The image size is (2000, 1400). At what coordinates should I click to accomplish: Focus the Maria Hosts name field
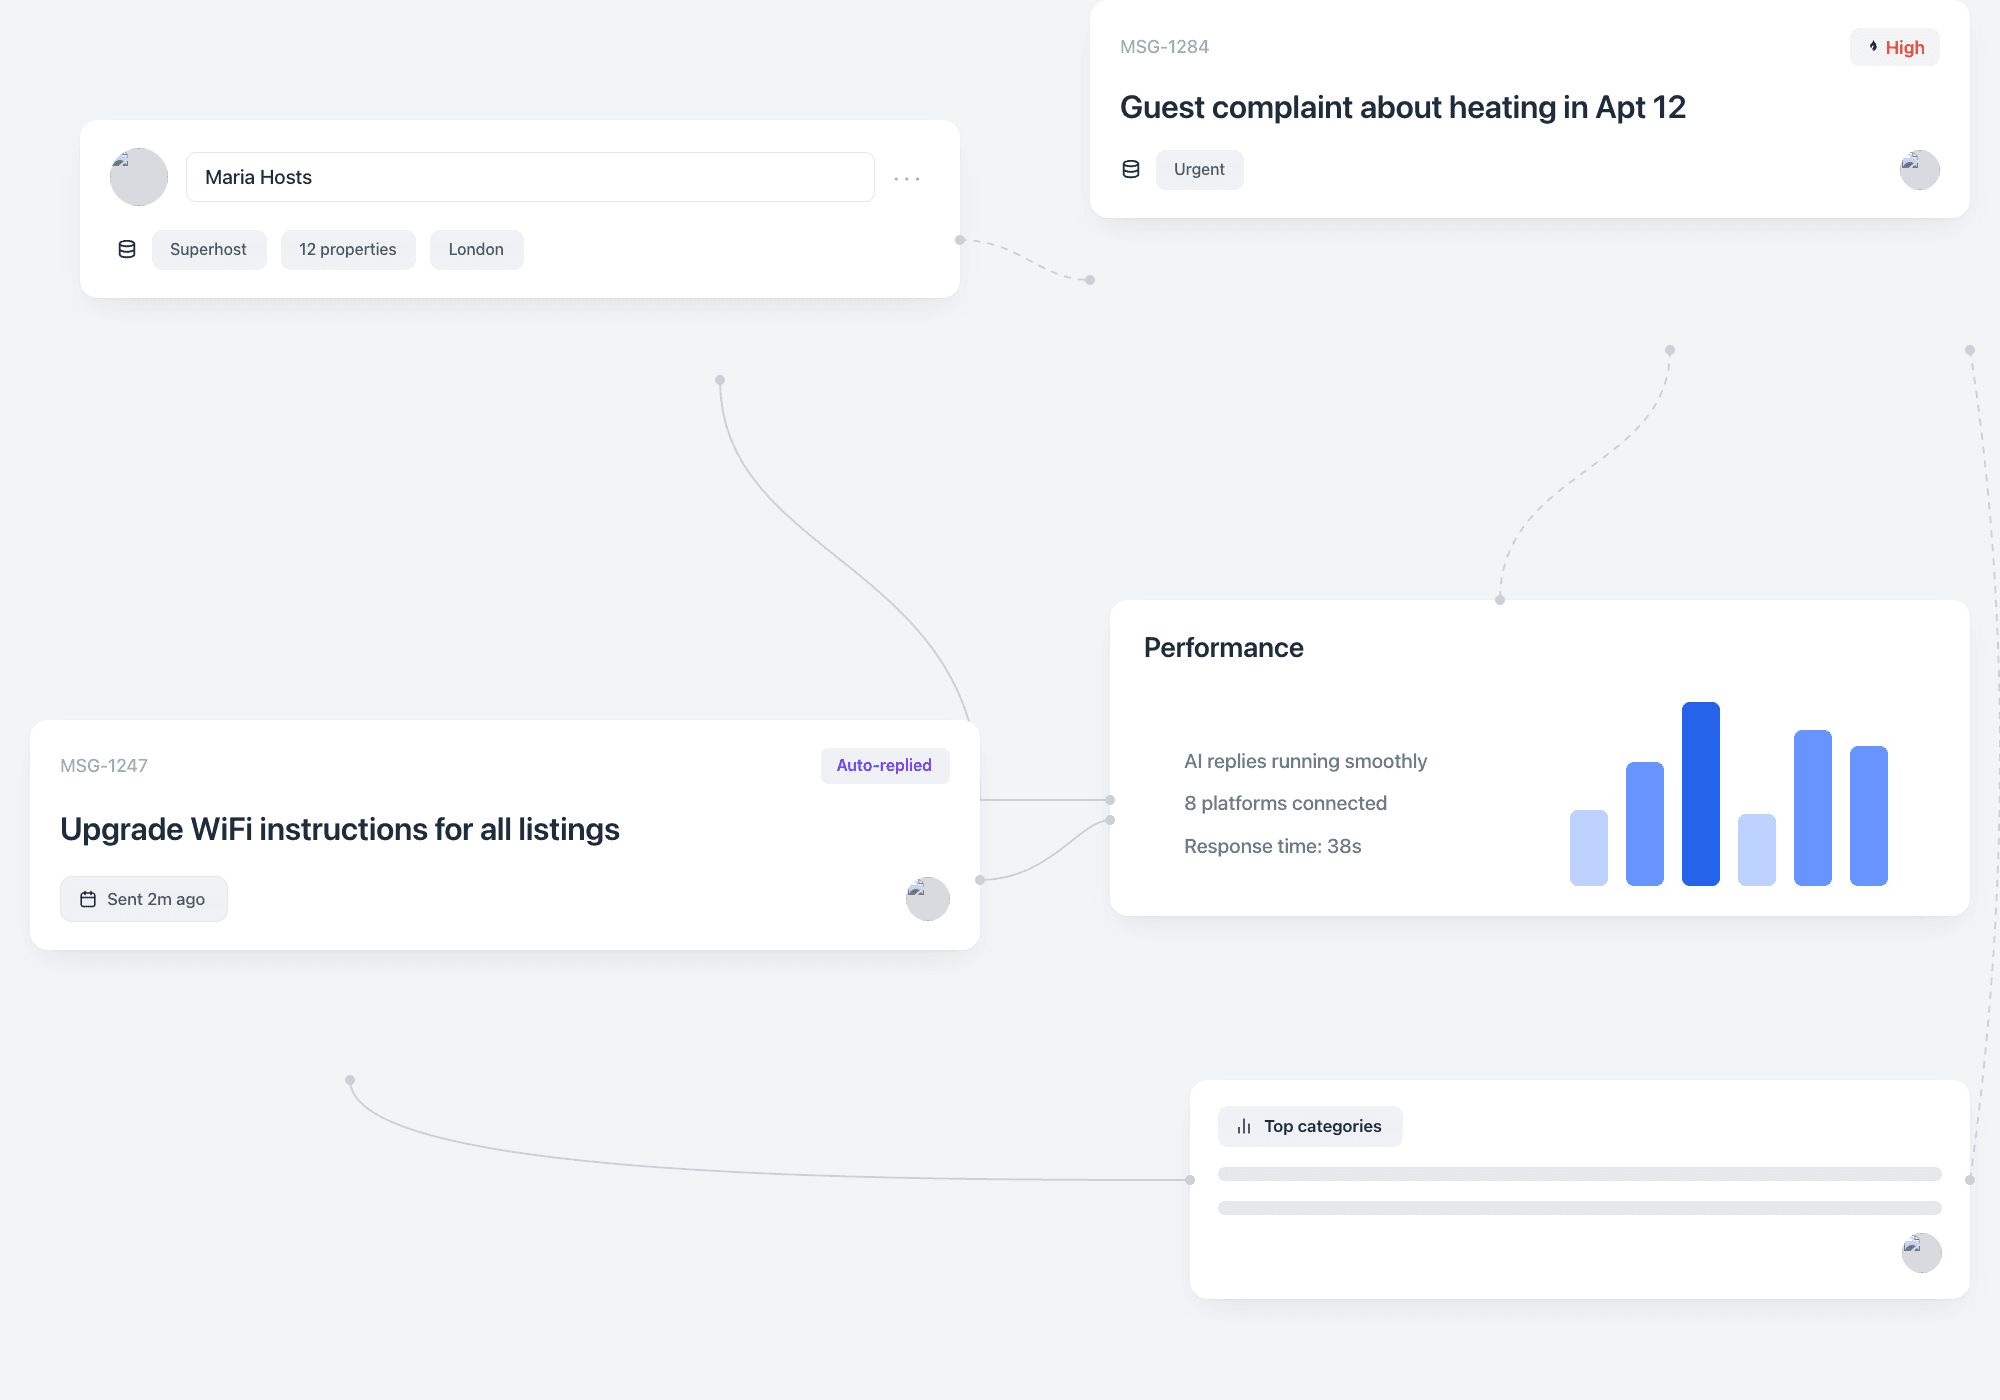[x=530, y=177]
